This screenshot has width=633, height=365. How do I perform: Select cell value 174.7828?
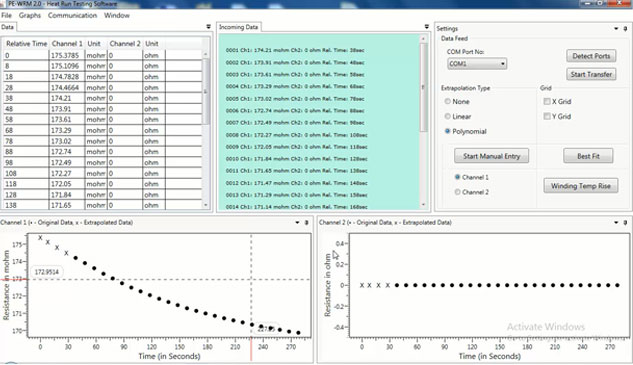[x=67, y=77]
